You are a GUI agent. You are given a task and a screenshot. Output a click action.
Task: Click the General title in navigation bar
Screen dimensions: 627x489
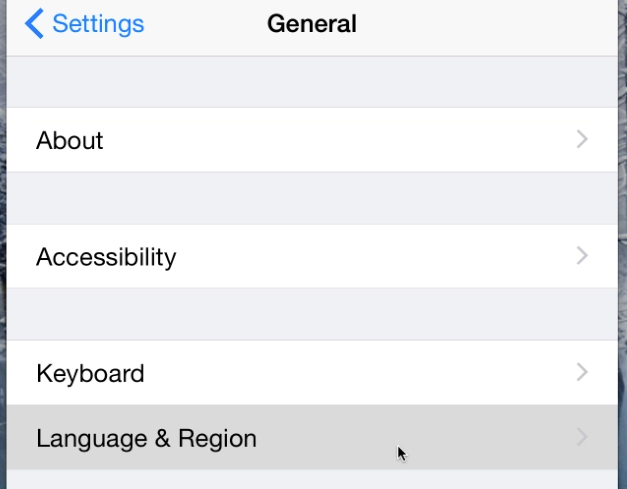click(312, 24)
